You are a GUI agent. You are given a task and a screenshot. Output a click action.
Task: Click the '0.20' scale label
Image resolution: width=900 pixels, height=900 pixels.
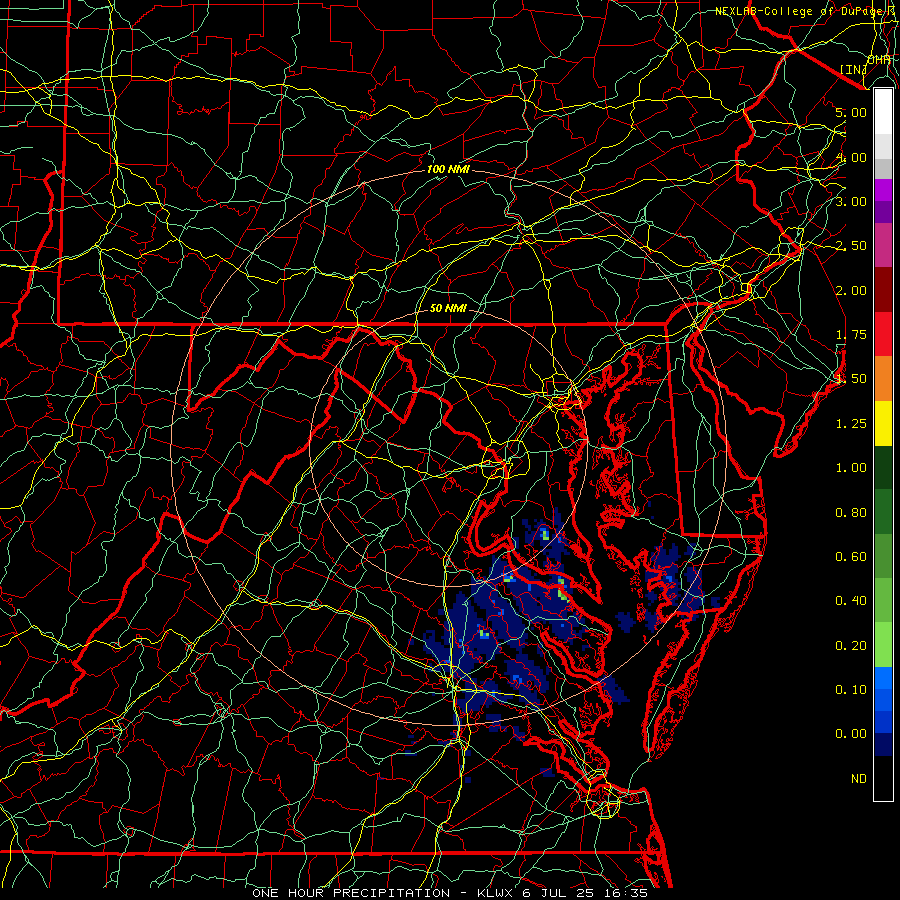click(x=851, y=646)
